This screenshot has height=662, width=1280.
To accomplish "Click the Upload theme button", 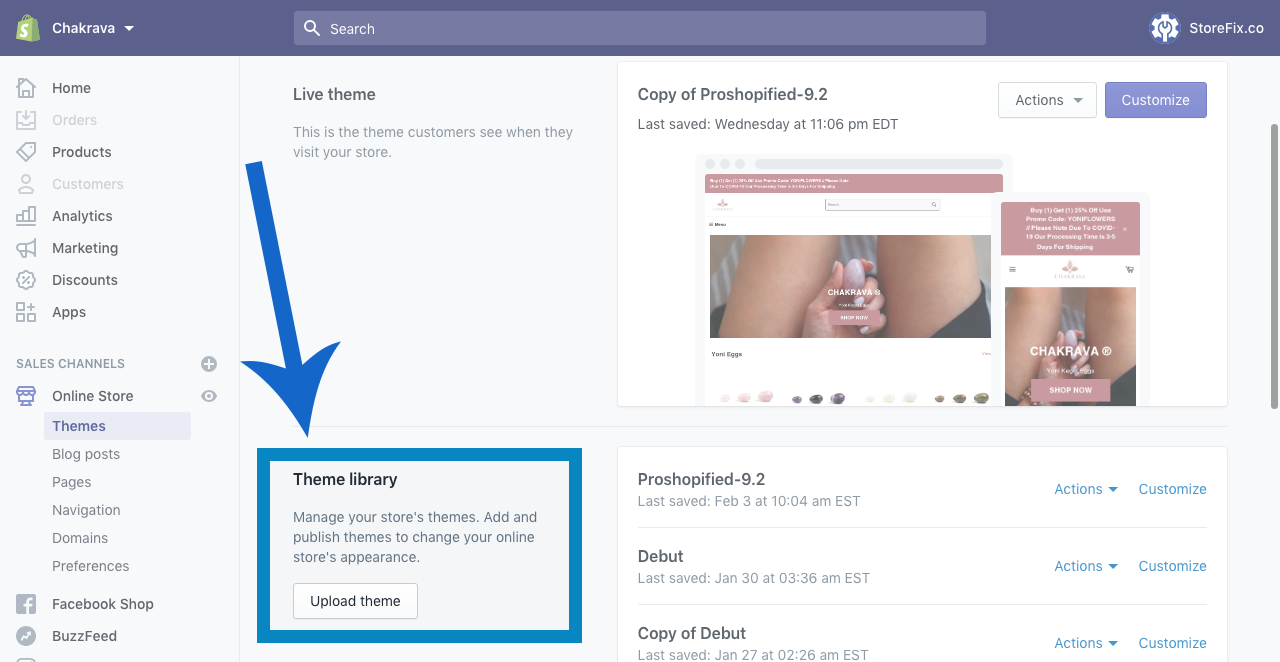I will [x=355, y=601].
